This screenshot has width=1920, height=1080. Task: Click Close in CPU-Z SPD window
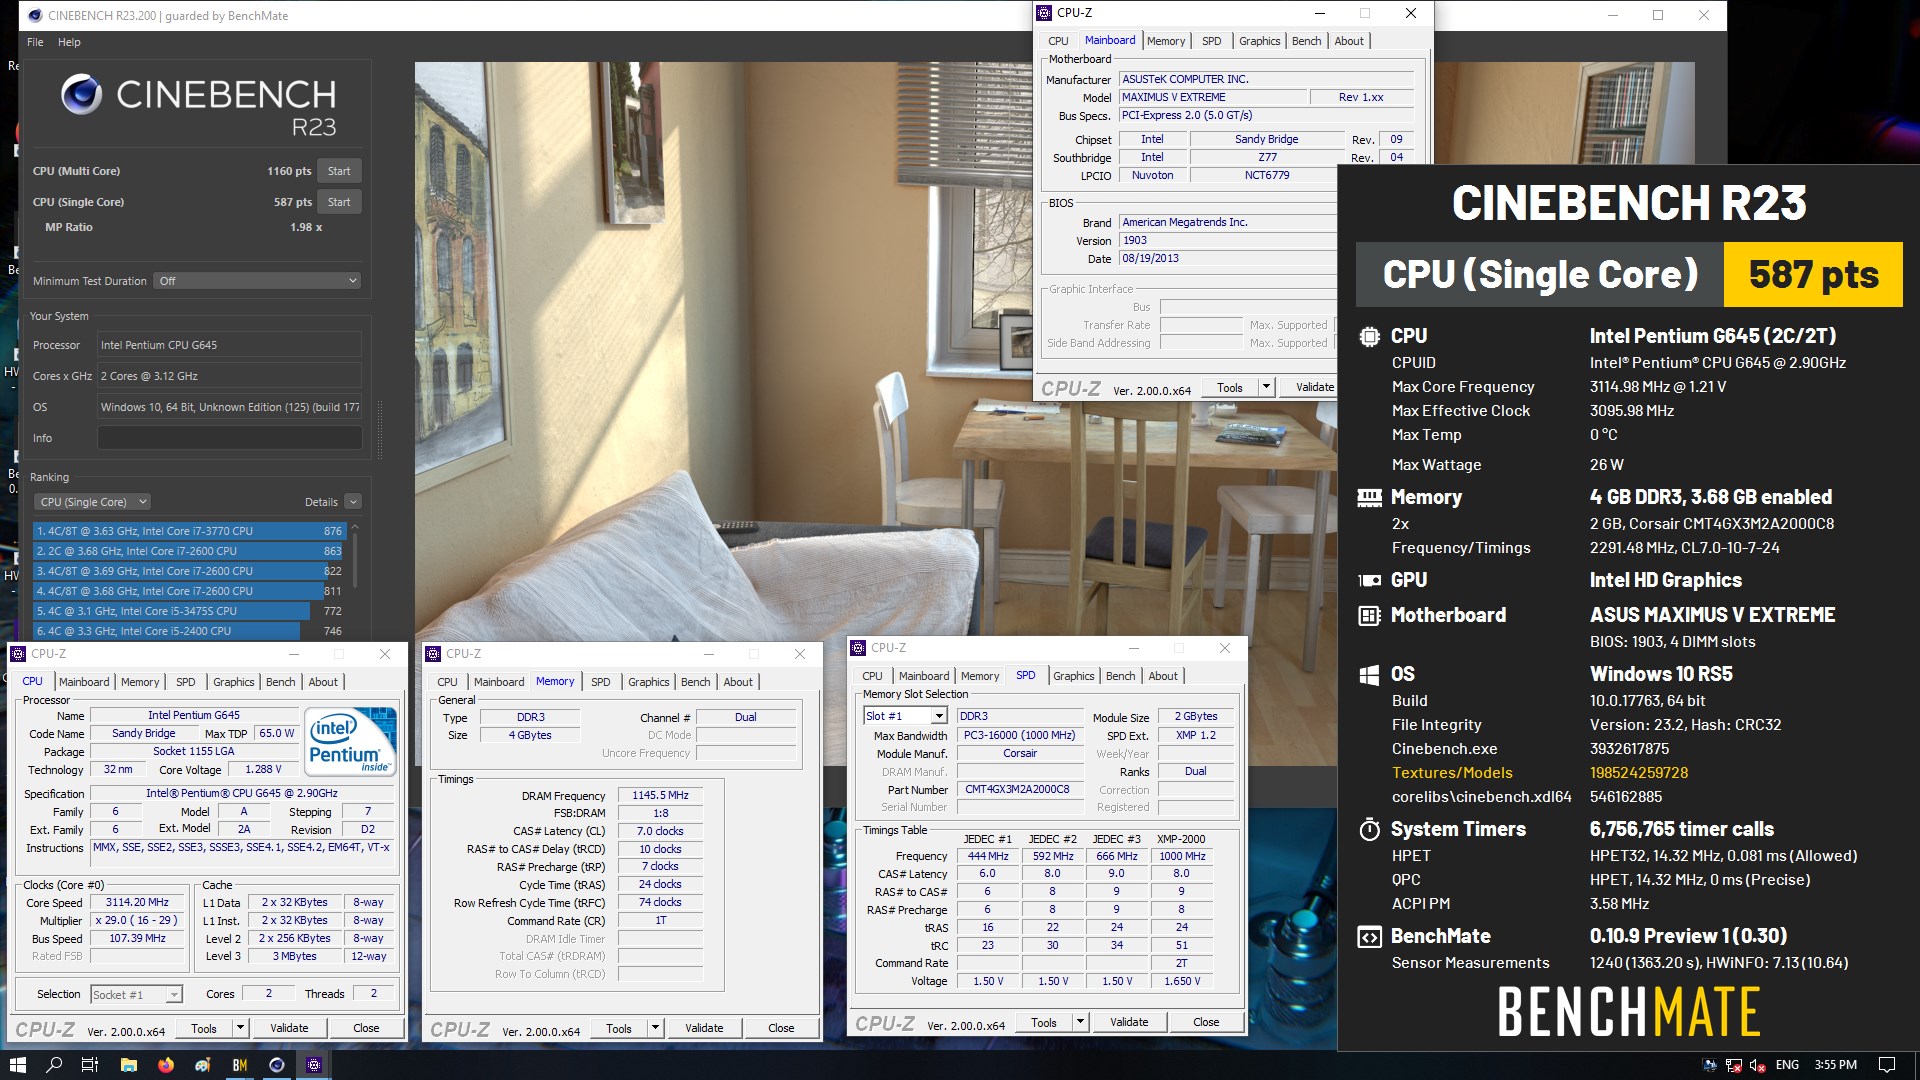(x=1206, y=1022)
